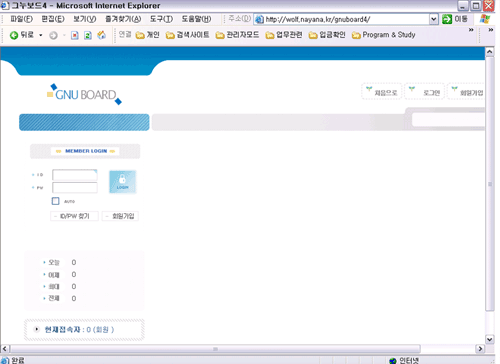Open the 즐겨찾기(A) menu

click(x=123, y=19)
